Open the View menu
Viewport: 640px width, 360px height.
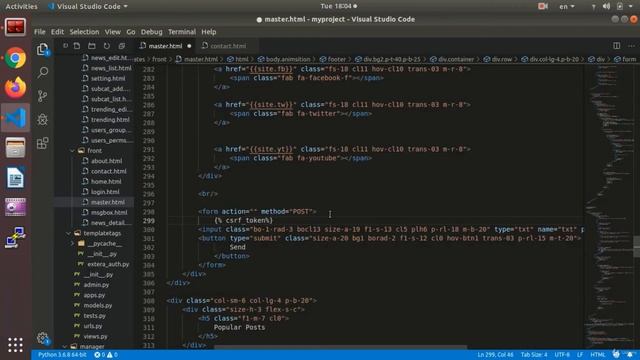(x=112, y=32)
